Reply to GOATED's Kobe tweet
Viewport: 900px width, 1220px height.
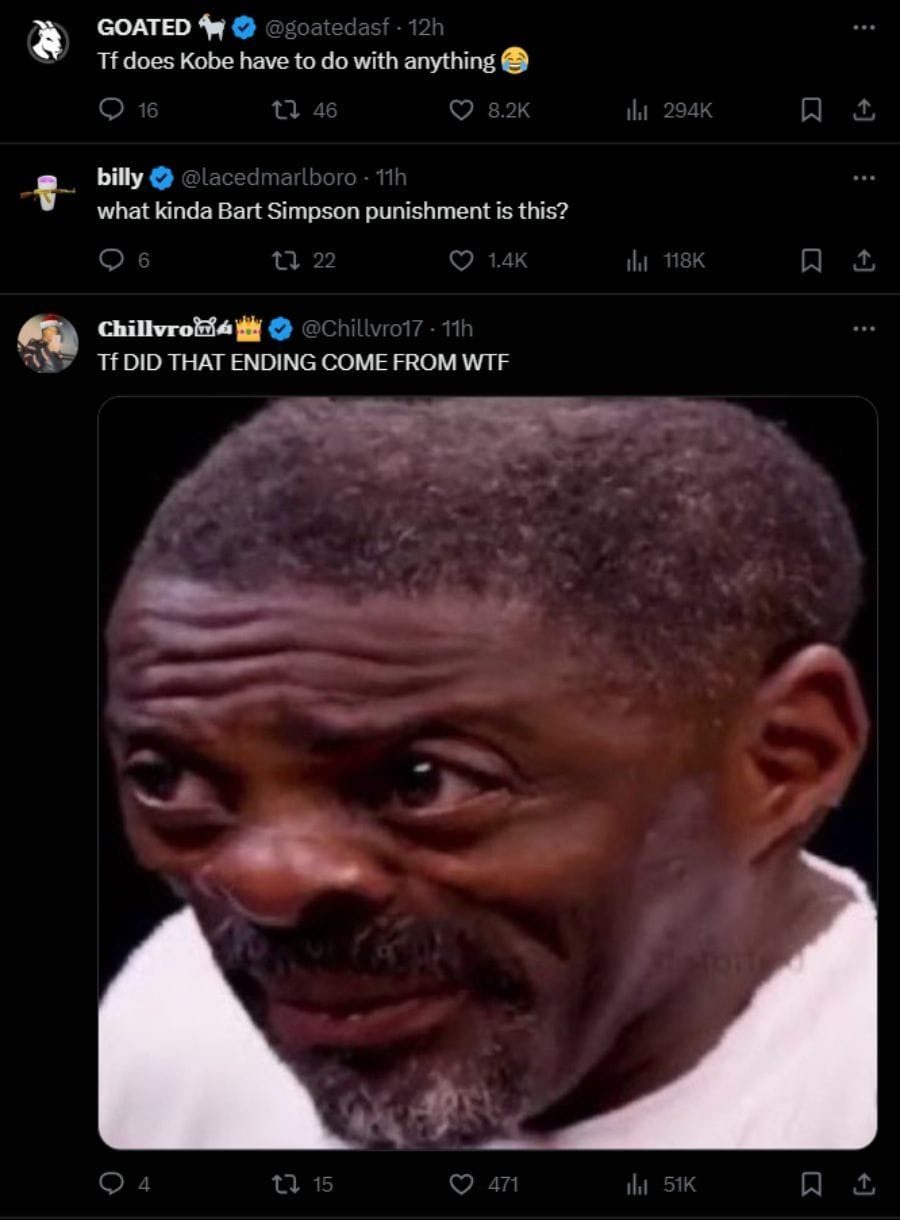tap(111, 110)
